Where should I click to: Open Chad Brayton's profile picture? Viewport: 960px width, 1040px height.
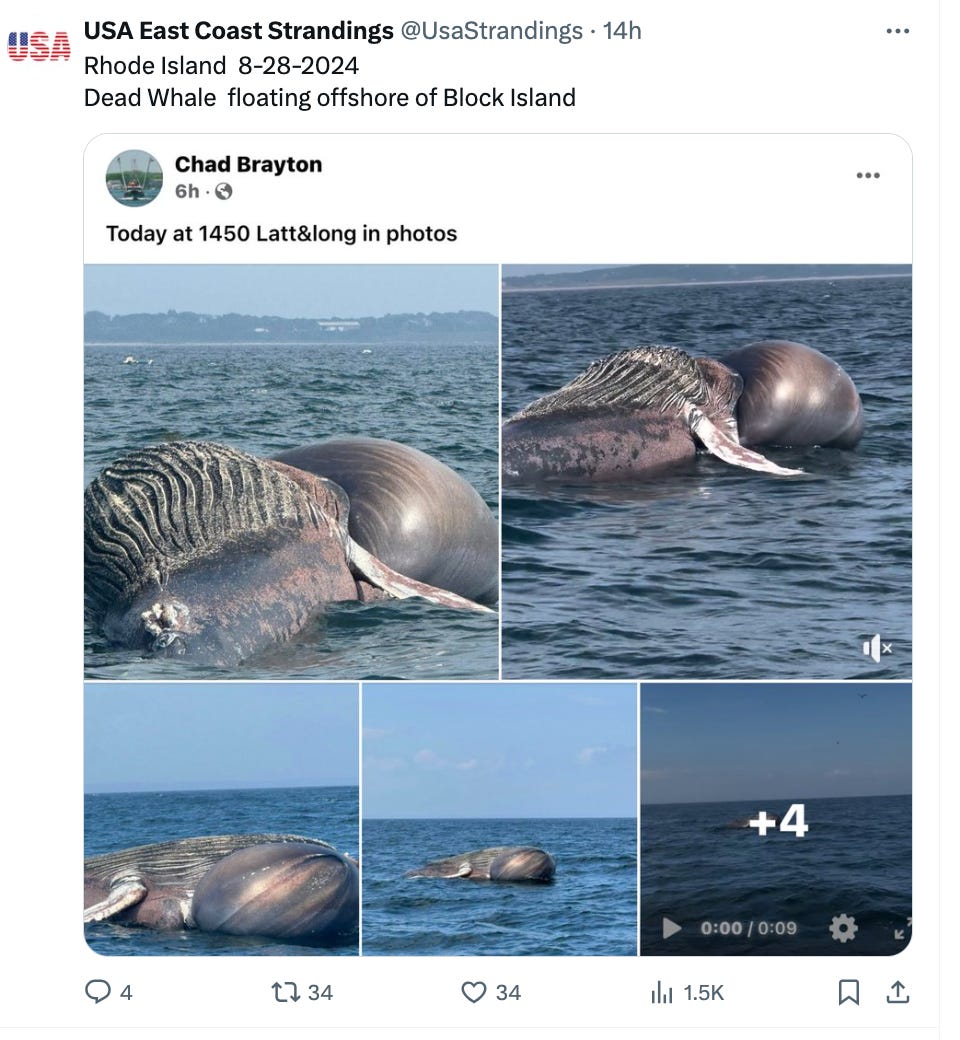[135, 178]
